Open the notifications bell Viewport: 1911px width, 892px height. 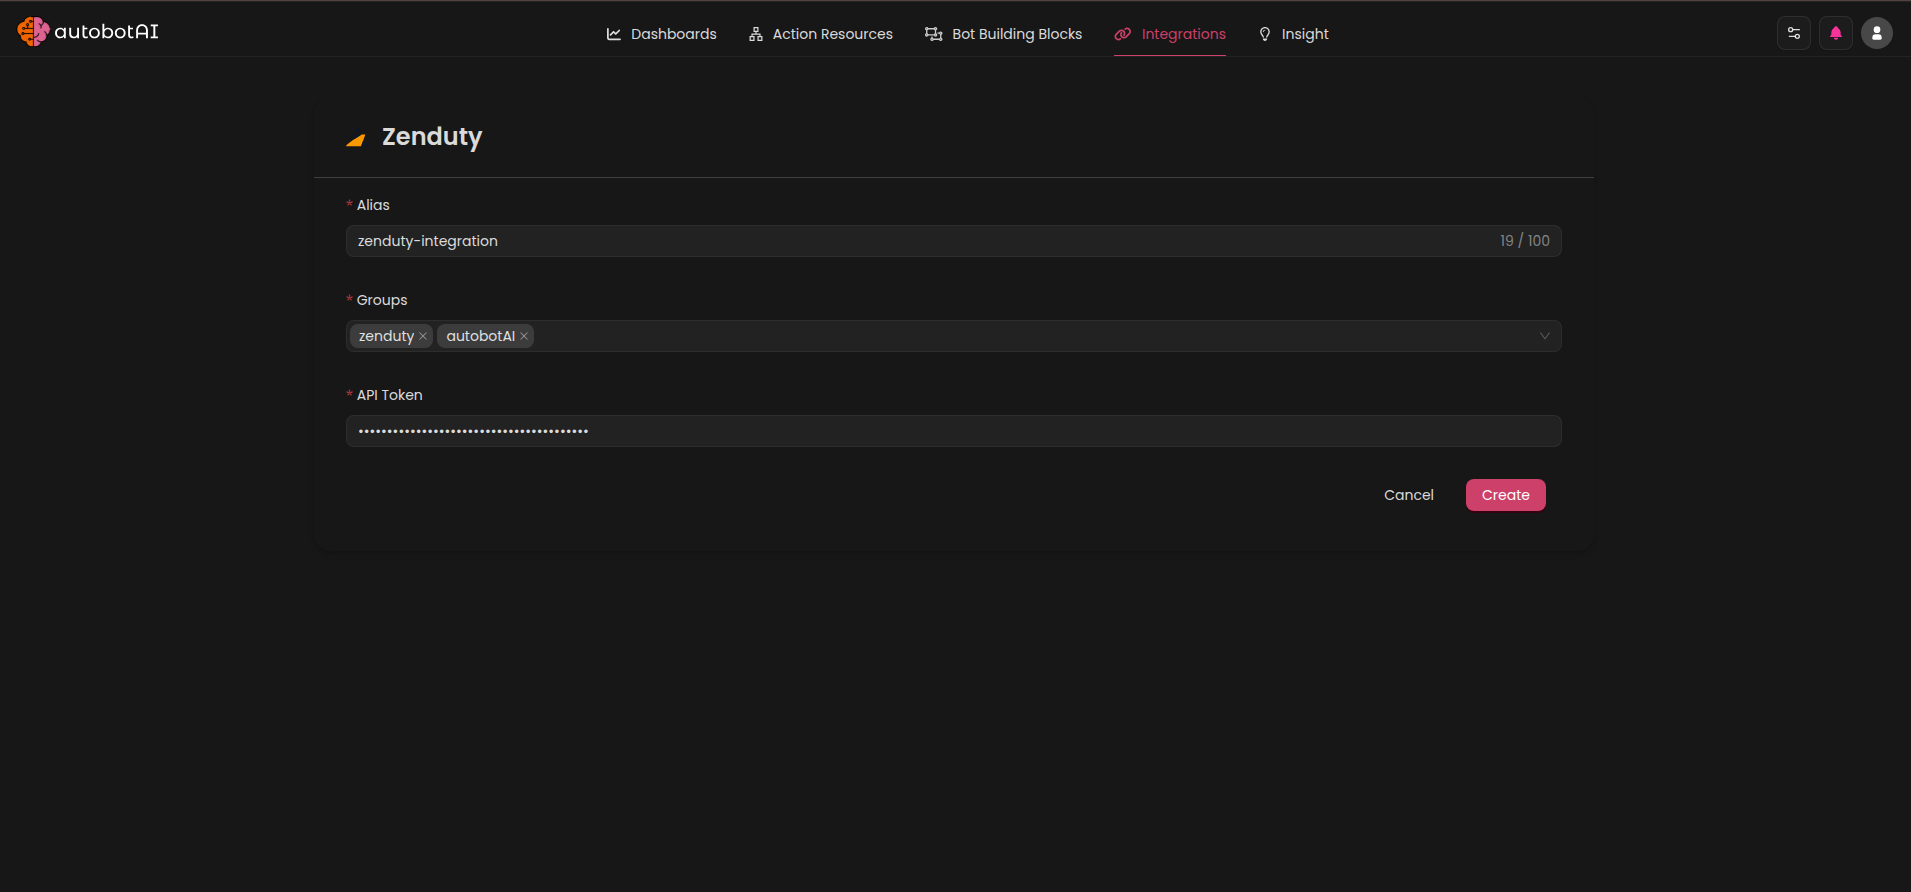pos(1836,33)
